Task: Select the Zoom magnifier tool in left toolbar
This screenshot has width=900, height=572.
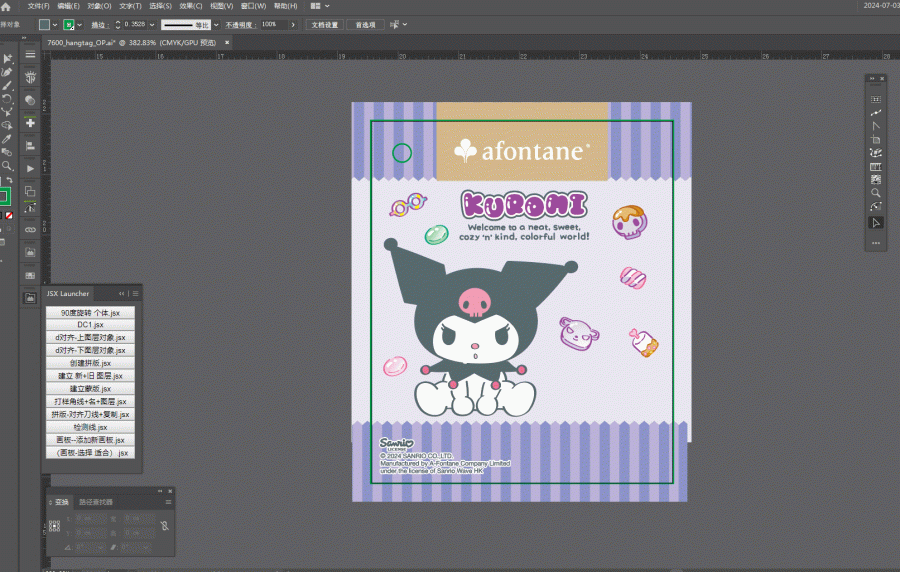Action: click(x=7, y=166)
